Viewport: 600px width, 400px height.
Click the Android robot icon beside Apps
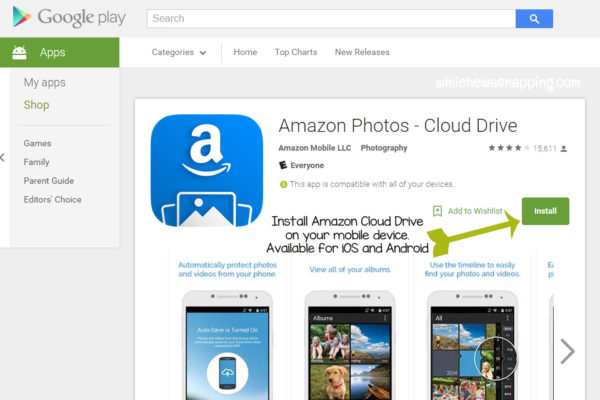[19, 52]
